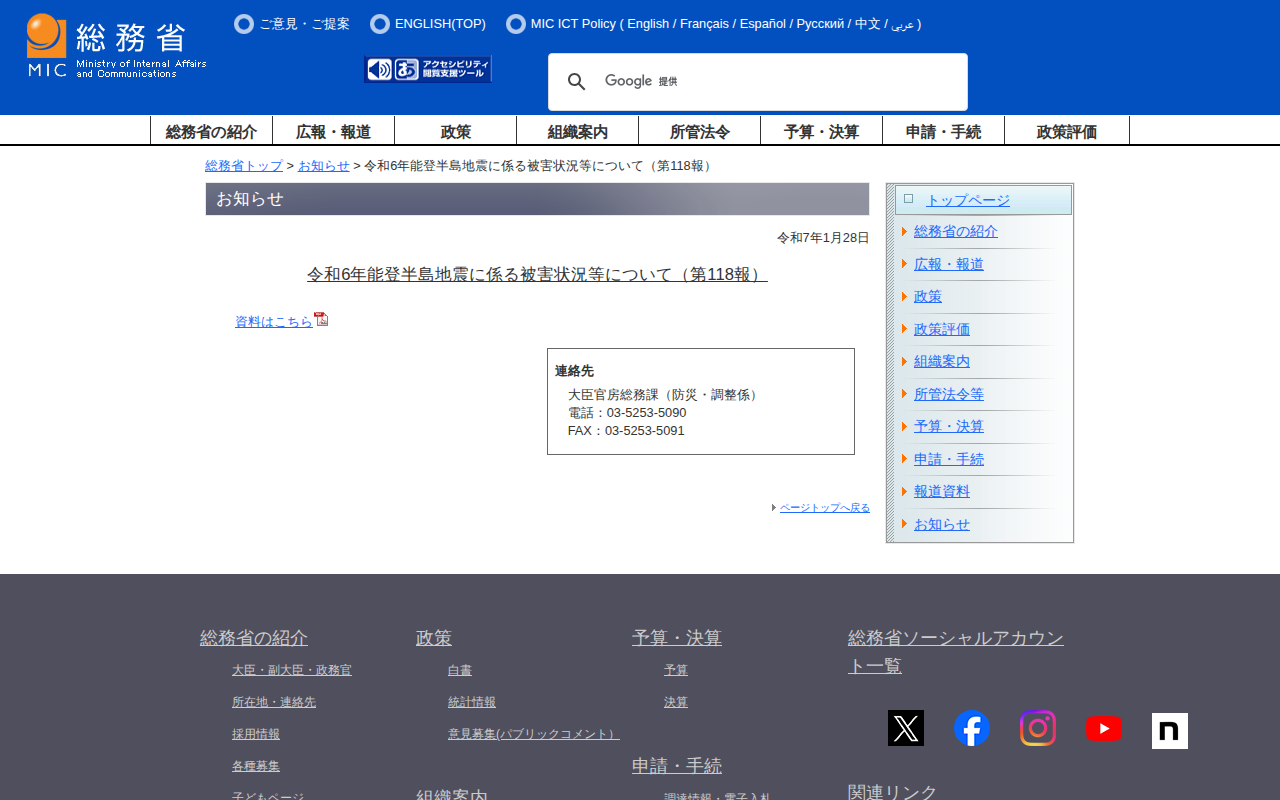Open the 資料はこちら document link
1280x800 pixels.
(x=273, y=322)
